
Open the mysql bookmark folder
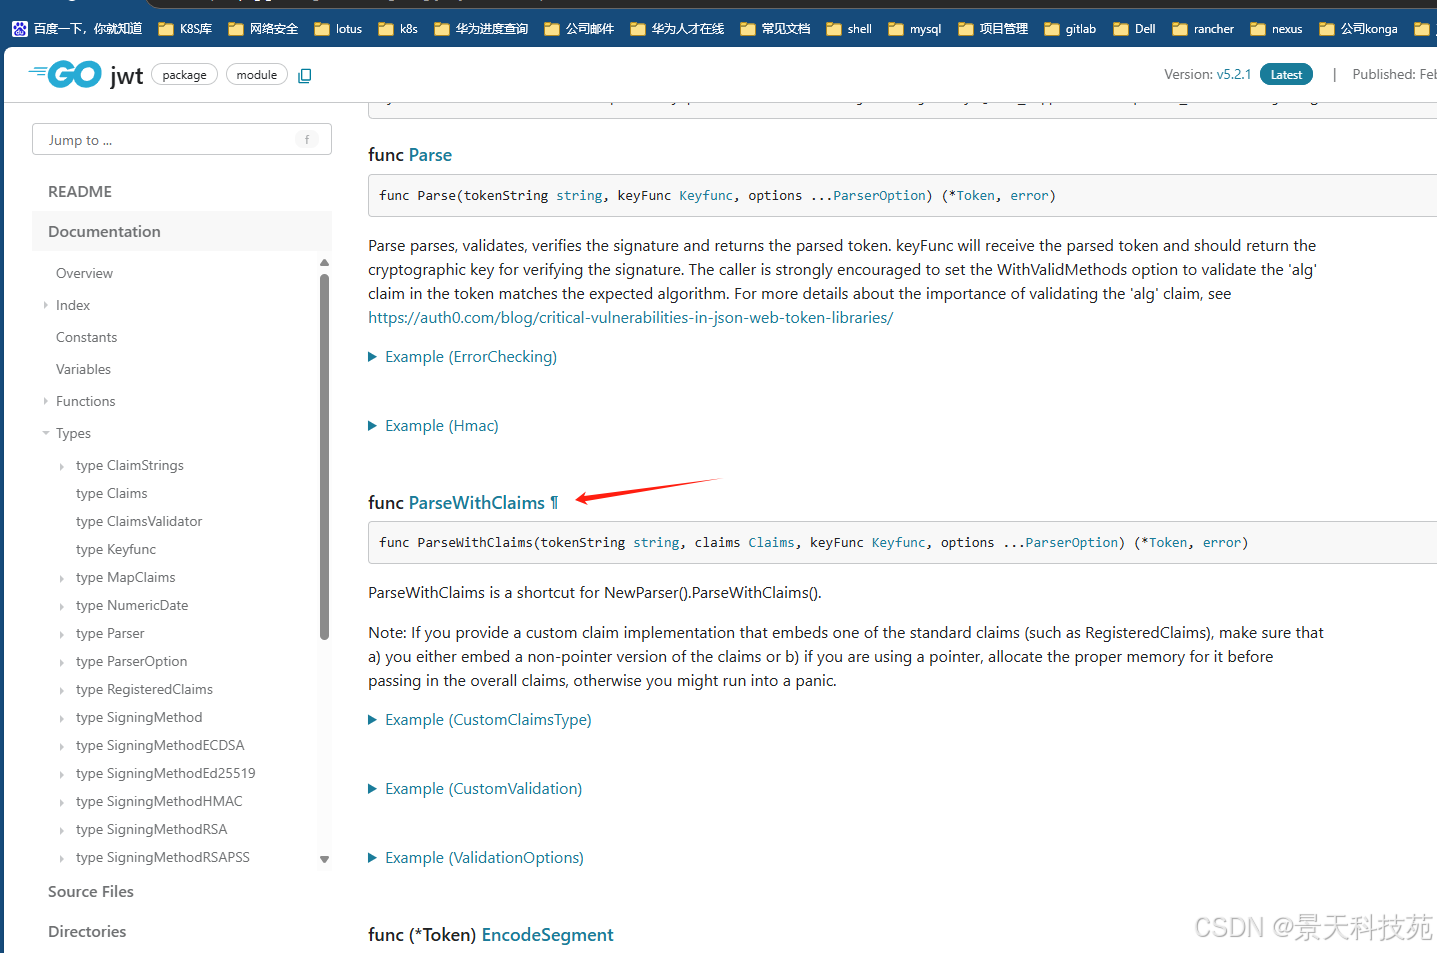(915, 29)
